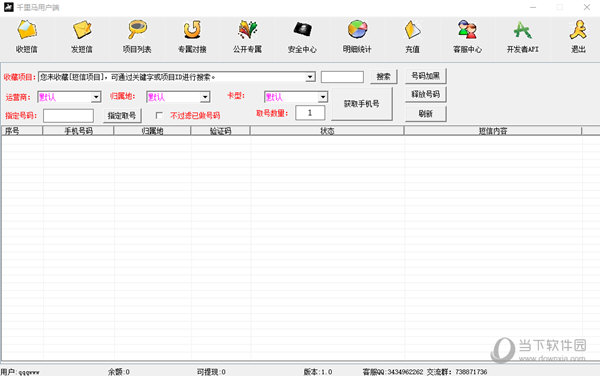Minimize the 千里马用户端 window
Image resolution: width=600 pixels, height=376 pixels.
(x=533, y=7)
